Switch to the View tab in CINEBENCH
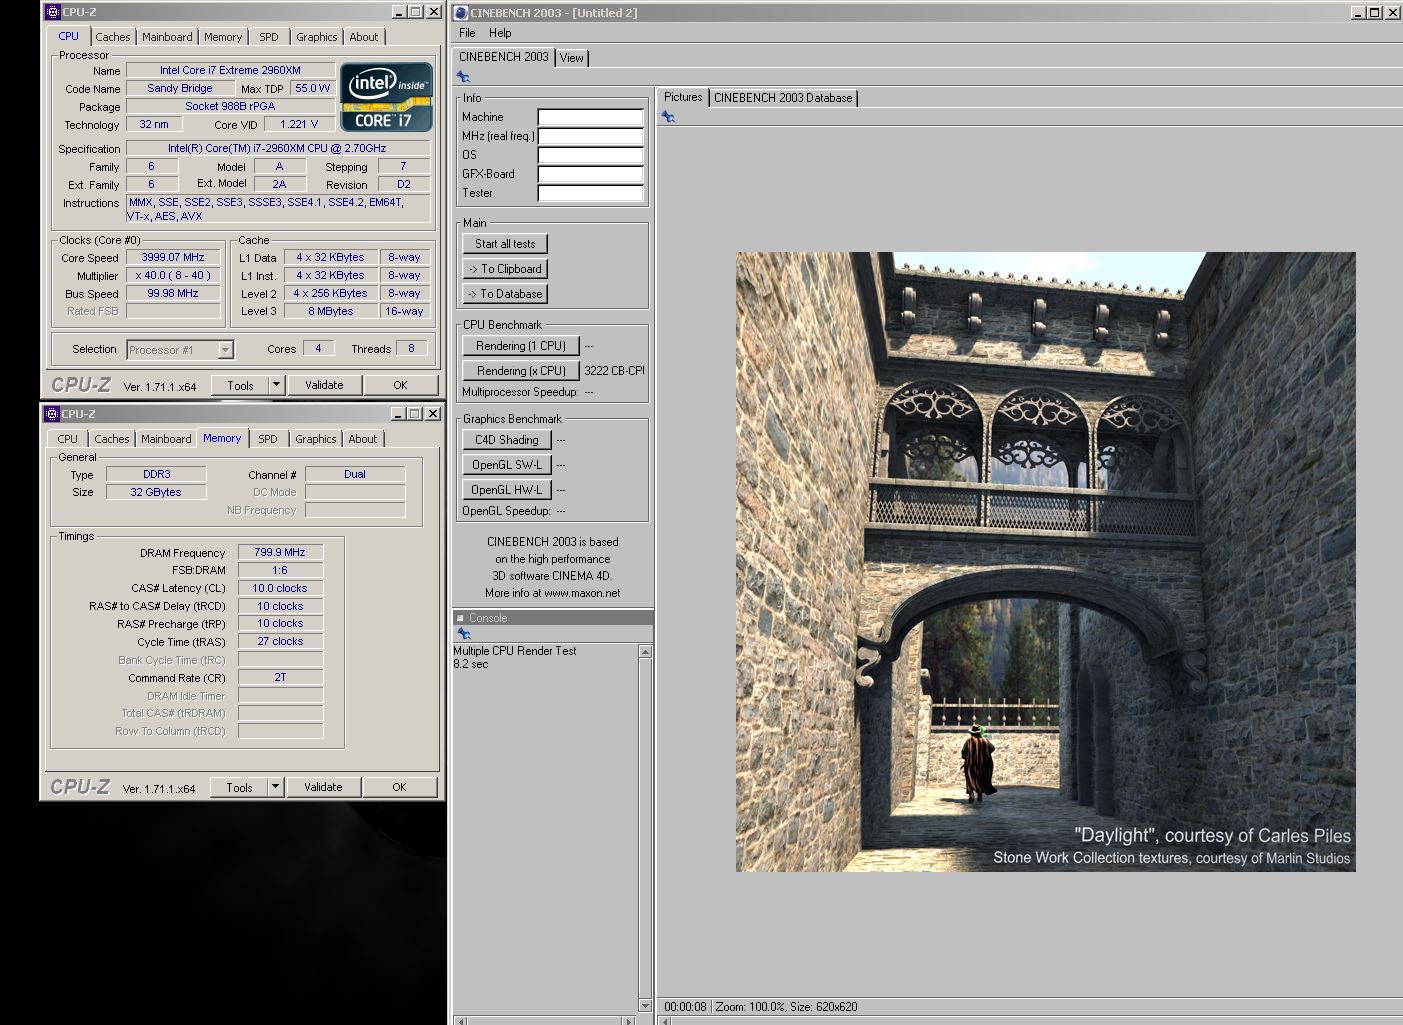Screen dimensions: 1403x1025 click(x=572, y=58)
